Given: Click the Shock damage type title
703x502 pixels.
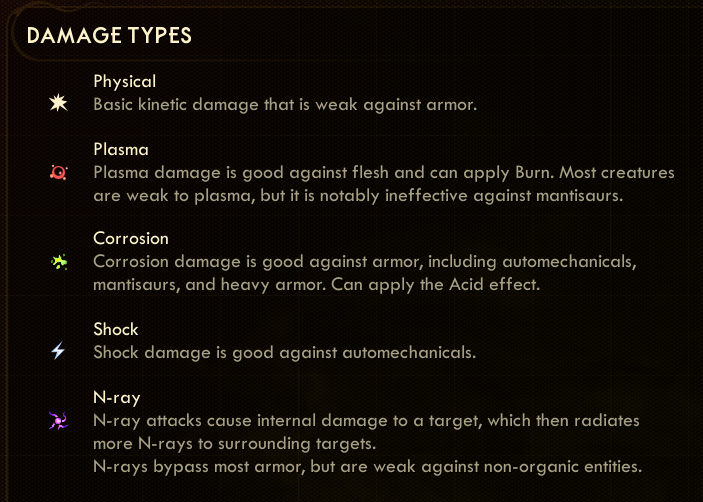Looking at the screenshot, I should (115, 329).
